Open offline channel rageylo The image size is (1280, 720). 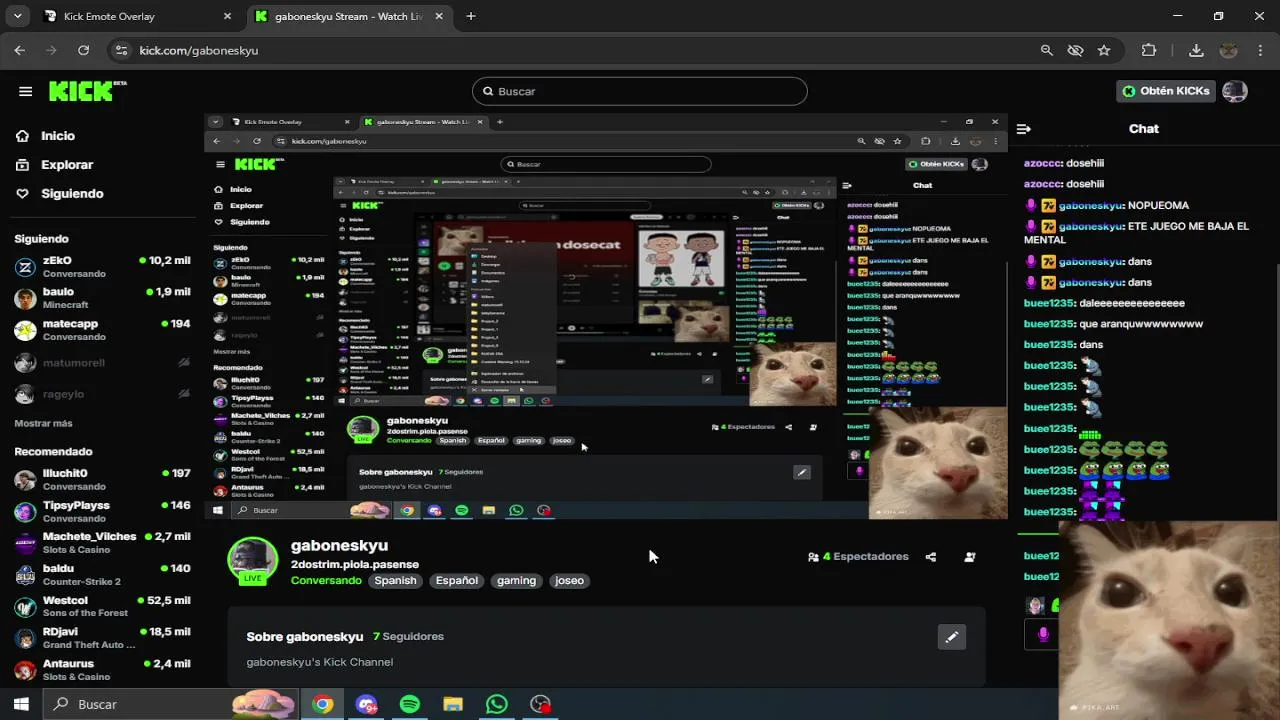(x=102, y=394)
